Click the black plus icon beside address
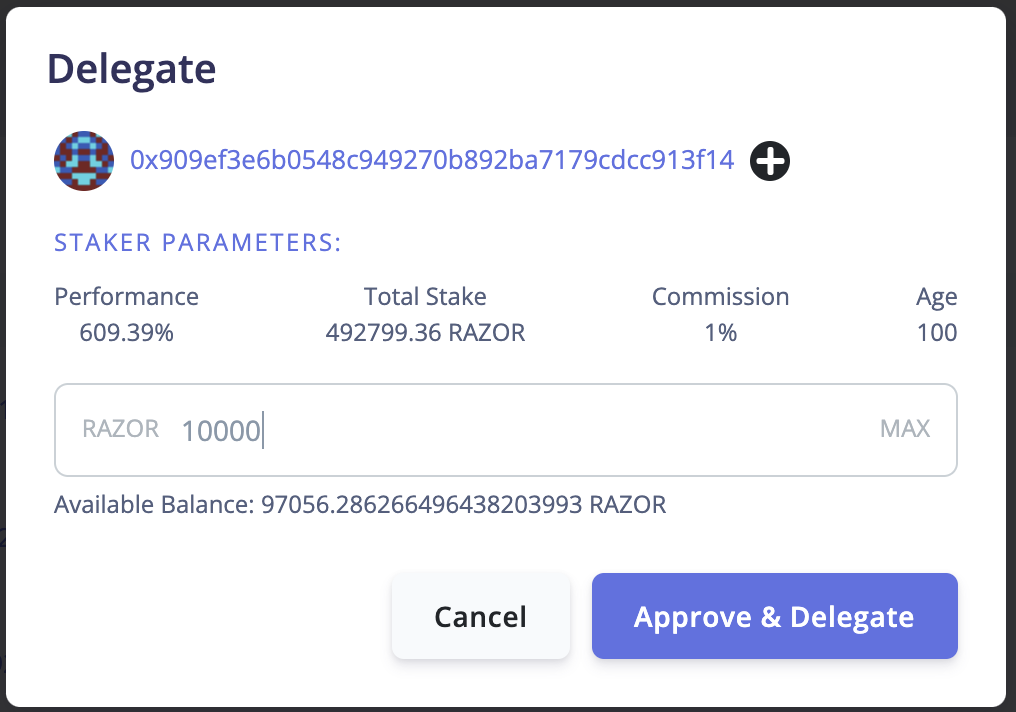The image size is (1016, 712). click(770, 161)
